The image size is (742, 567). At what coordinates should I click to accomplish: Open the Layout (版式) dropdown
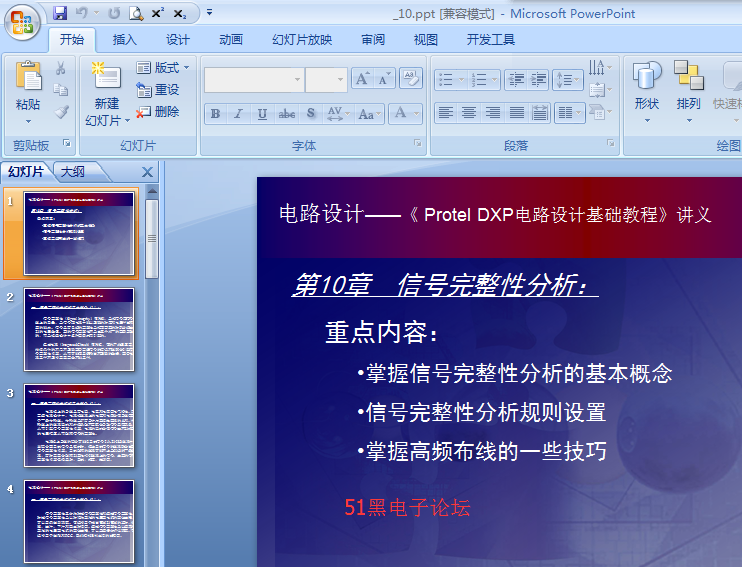click(x=162, y=68)
